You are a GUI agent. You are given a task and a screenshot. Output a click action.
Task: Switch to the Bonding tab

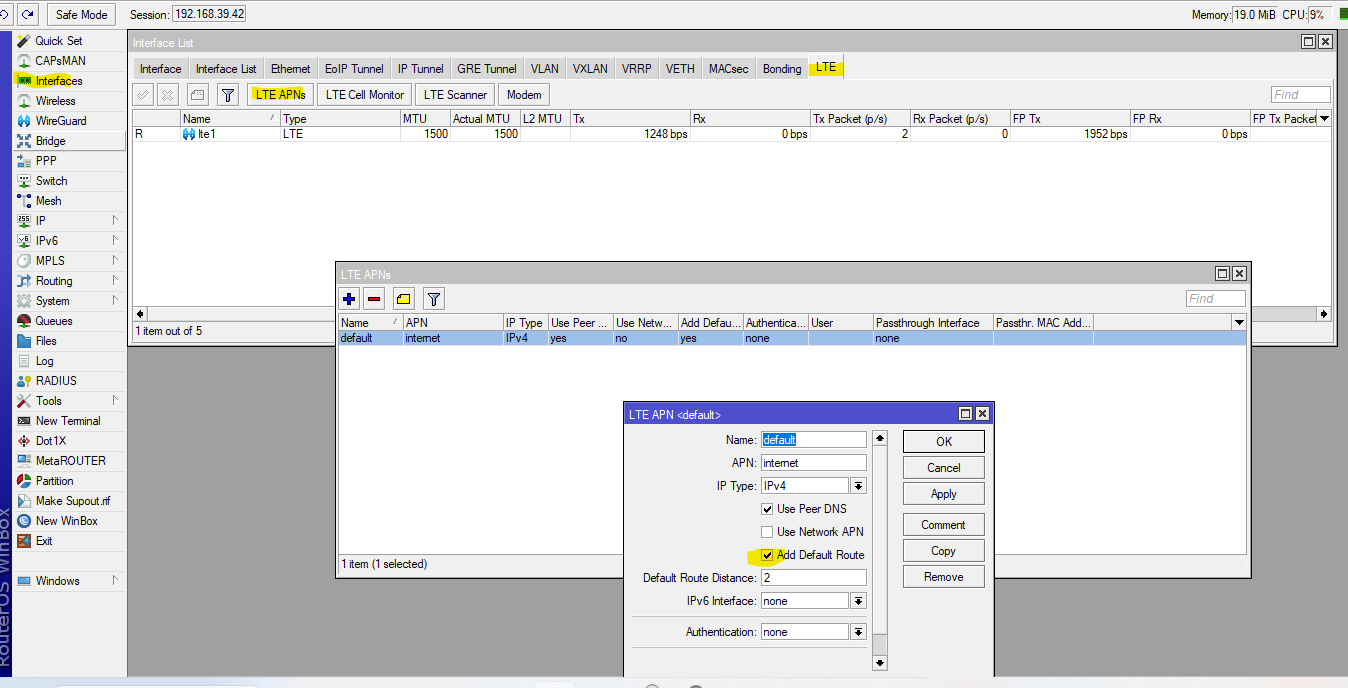click(x=782, y=69)
